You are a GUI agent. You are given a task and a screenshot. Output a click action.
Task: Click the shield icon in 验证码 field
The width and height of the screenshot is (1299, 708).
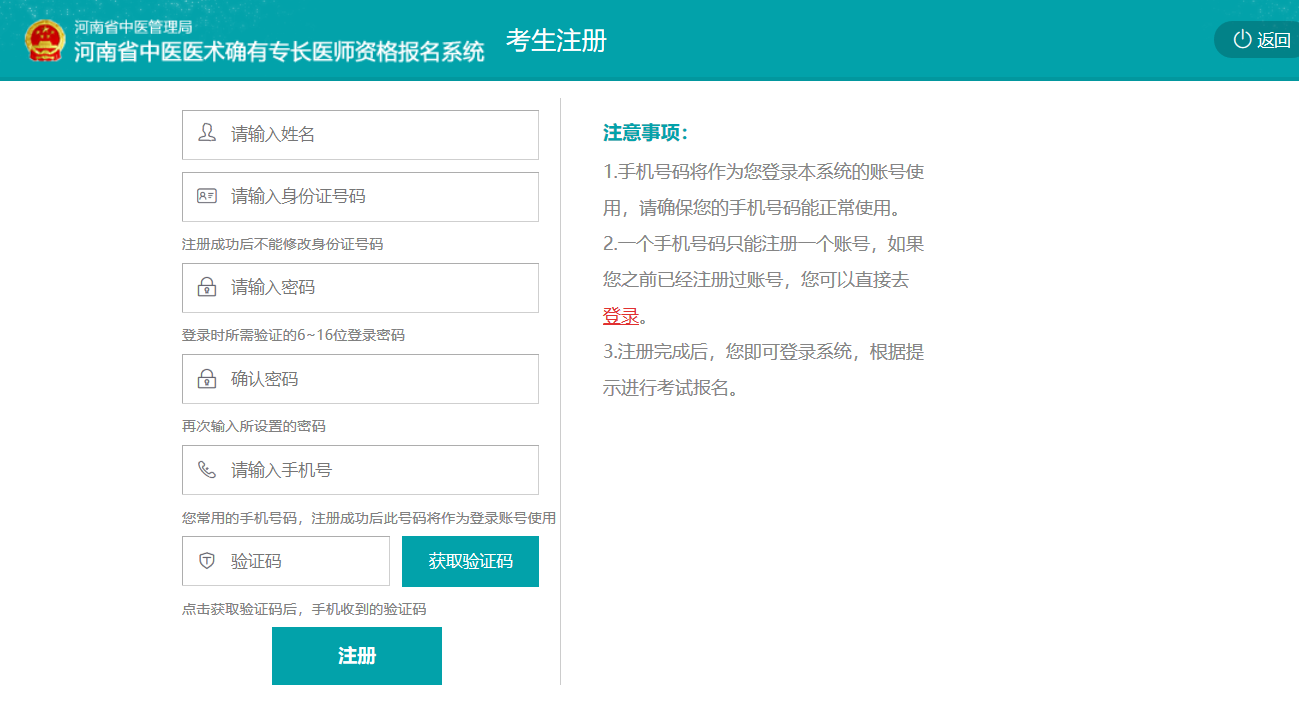coord(207,561)
